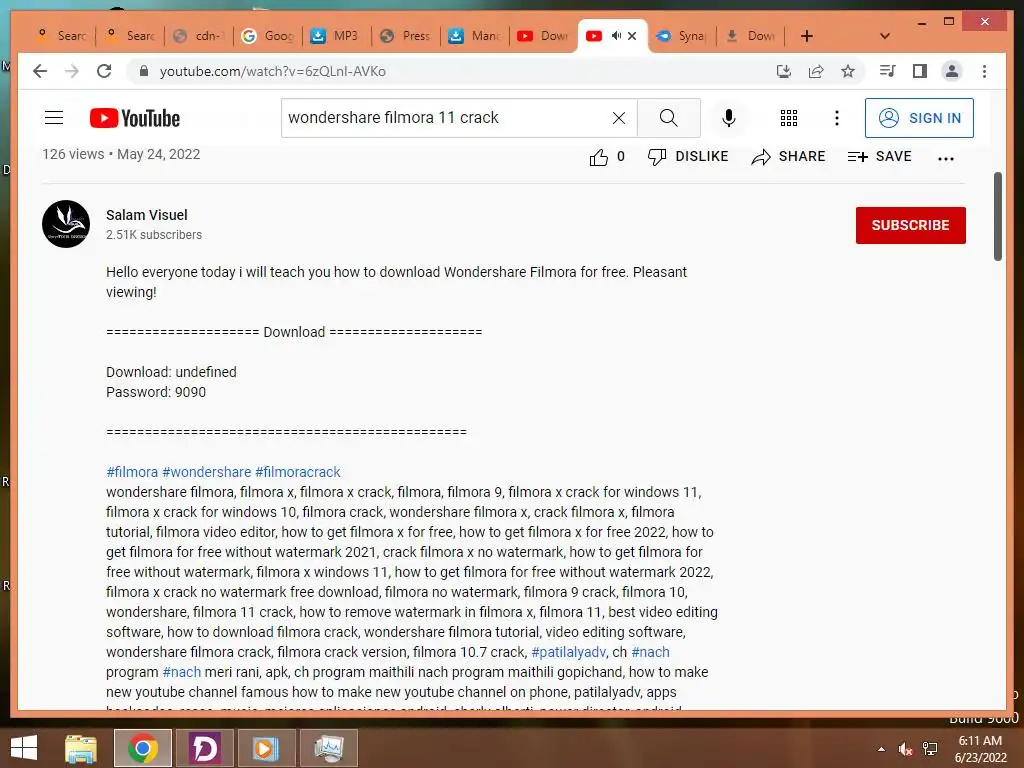Screen dimensions: 1024x768
Task: Reload the YouTube page
Action: [104, 71]
